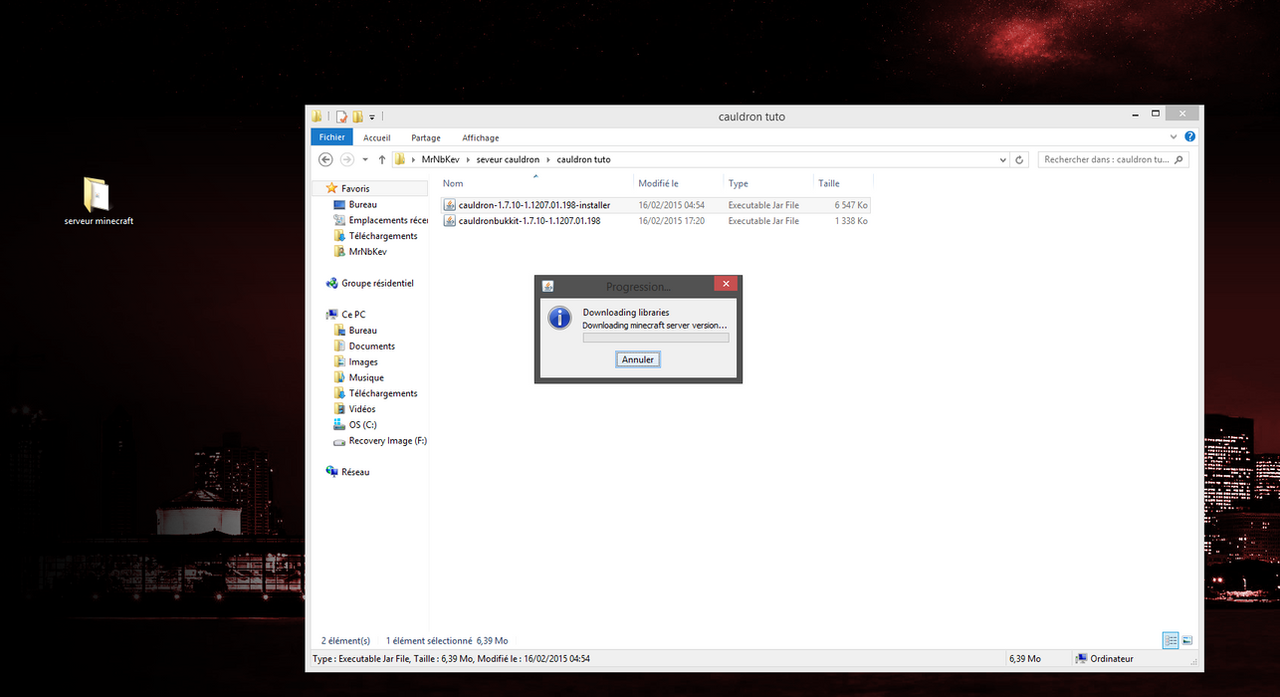Switch to the large icons view layout

1187,640
